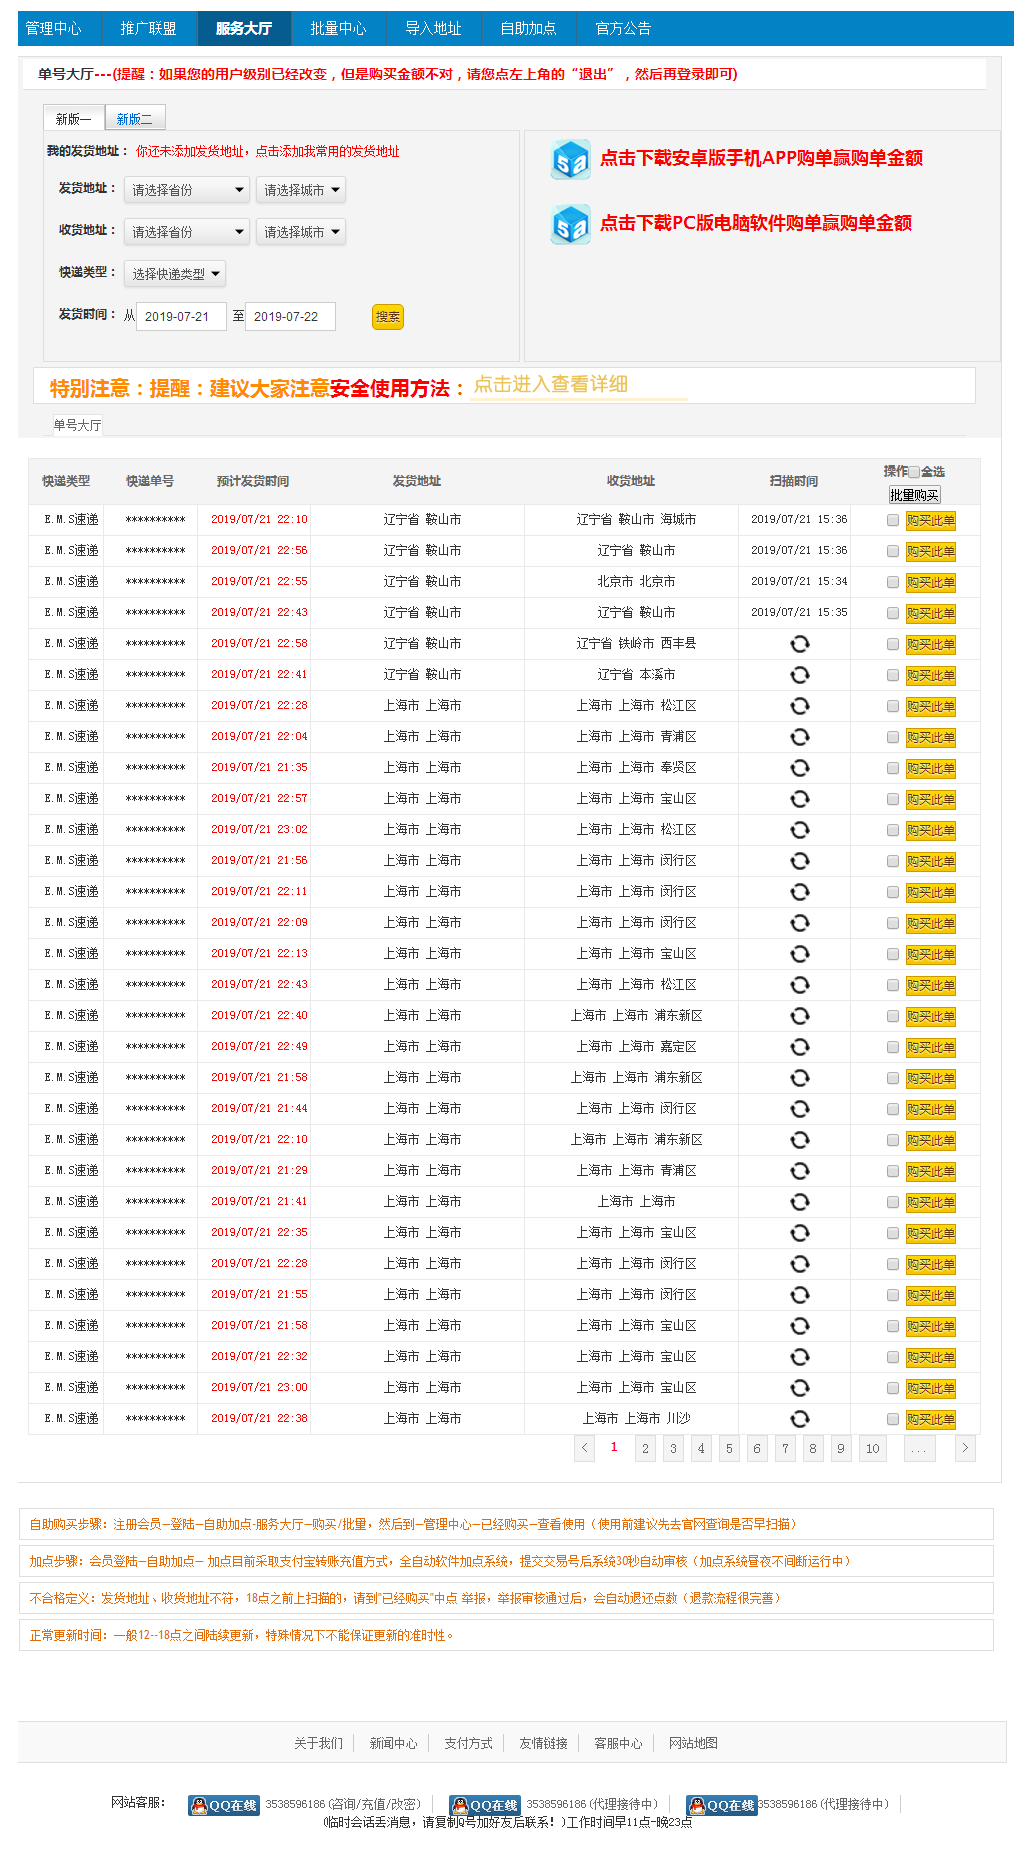The height and width of the screenshot is (1856, 1032).
Task: Click the refresh icon in the 22:35 row
Action: [800, 1233]
